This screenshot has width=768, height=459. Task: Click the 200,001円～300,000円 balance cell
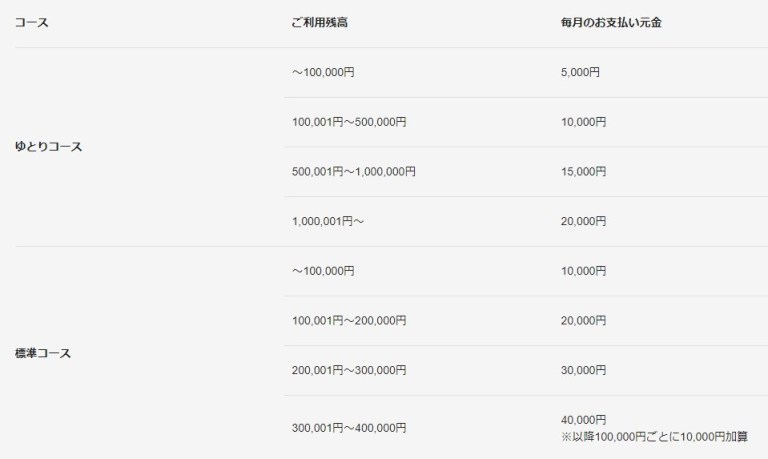[x=349, y=370]
